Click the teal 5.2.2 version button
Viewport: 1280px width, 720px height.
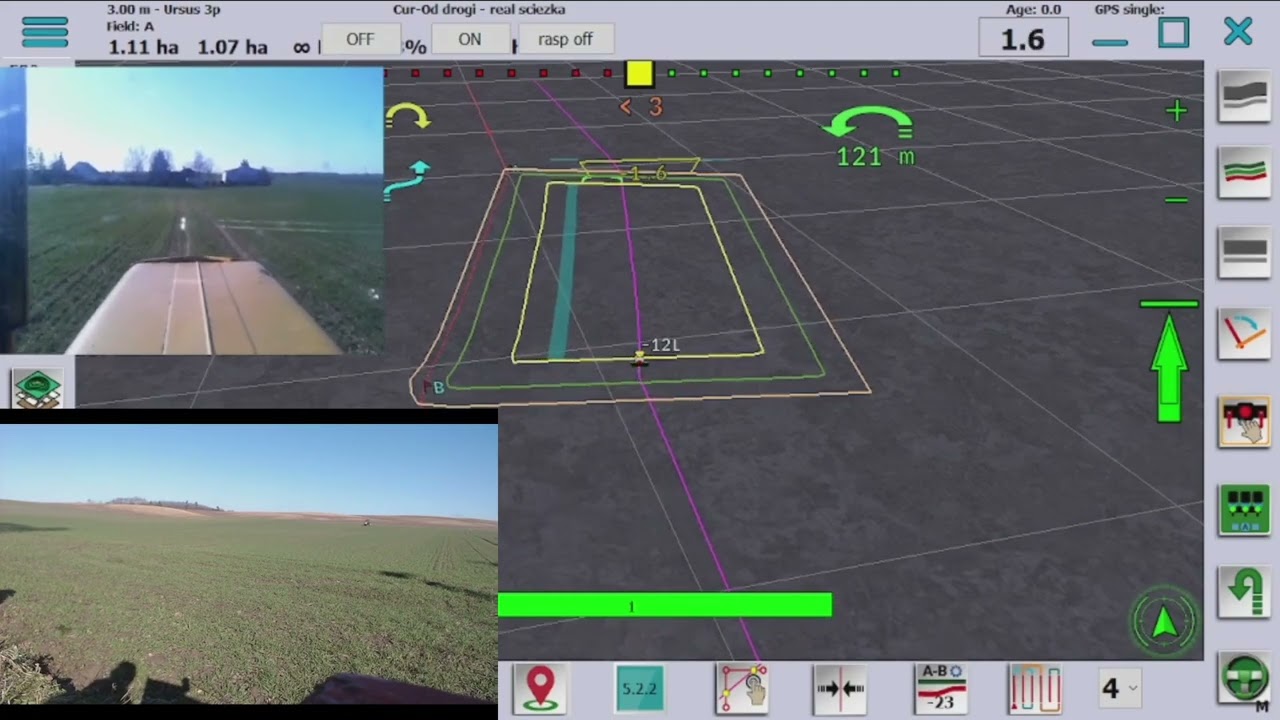point(639,688)
